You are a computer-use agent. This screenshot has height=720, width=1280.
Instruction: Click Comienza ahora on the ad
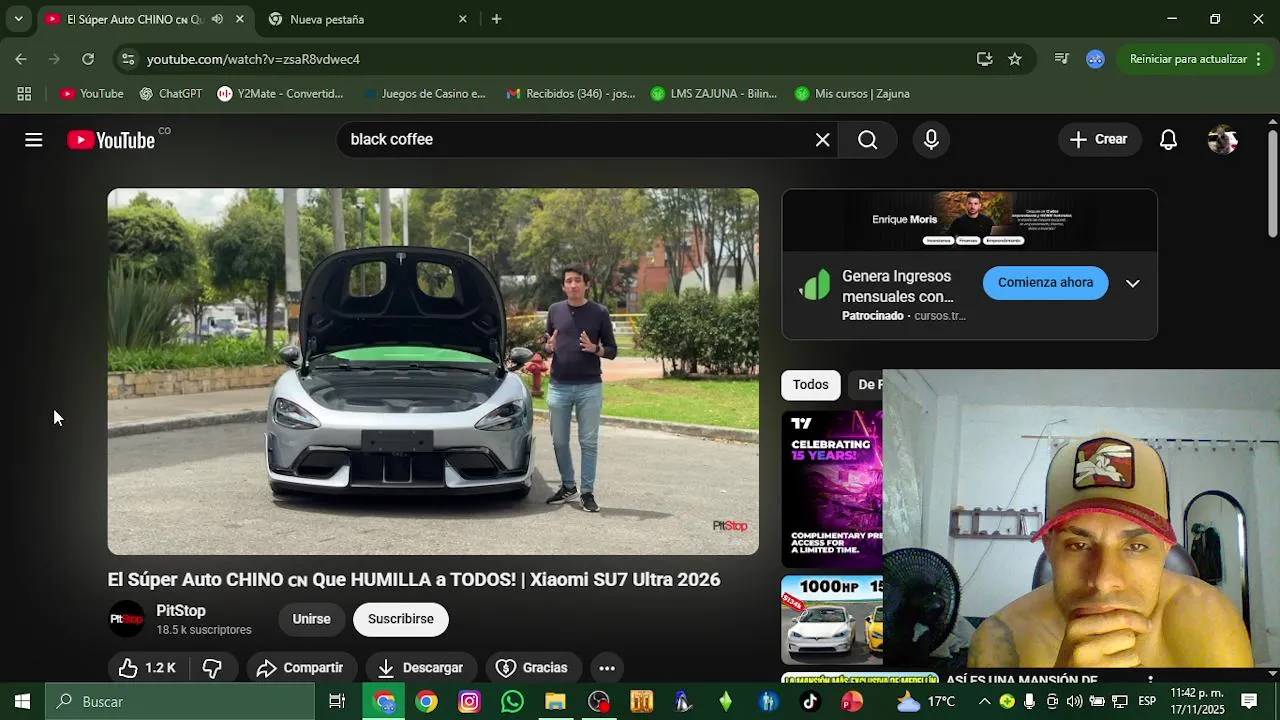[1045, 283]
